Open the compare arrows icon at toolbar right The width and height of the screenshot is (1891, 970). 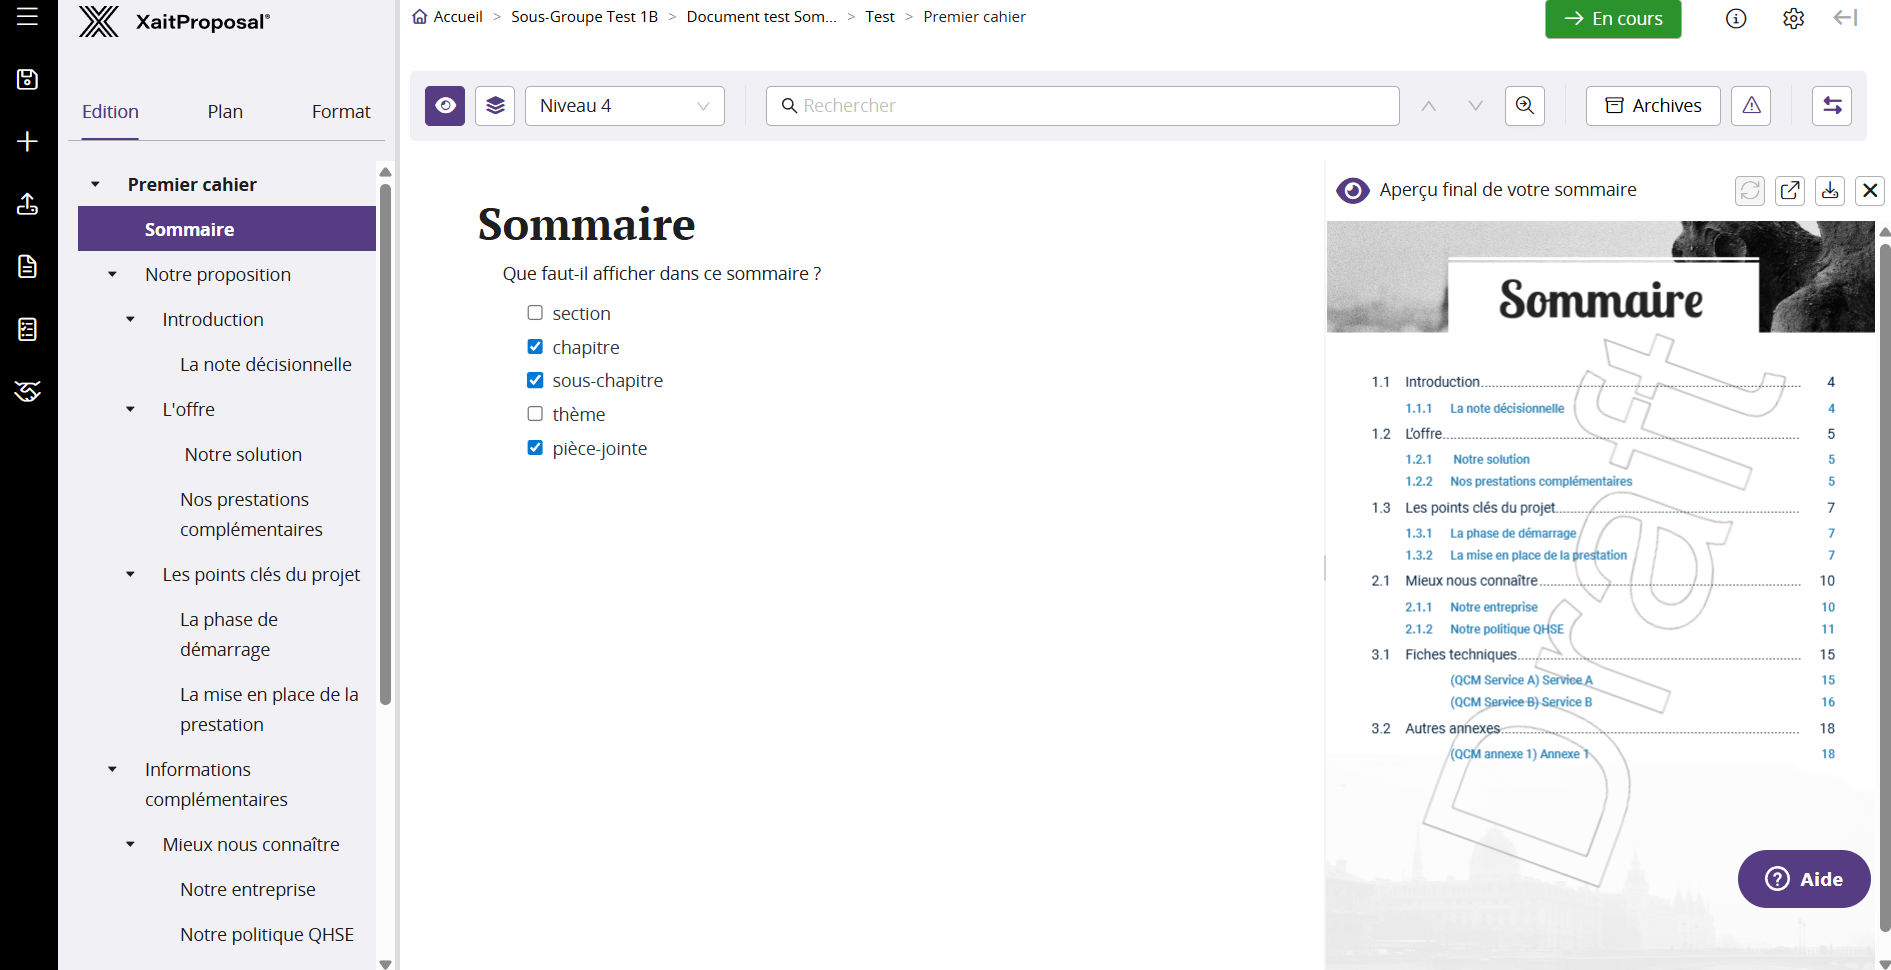[1831, 105]
